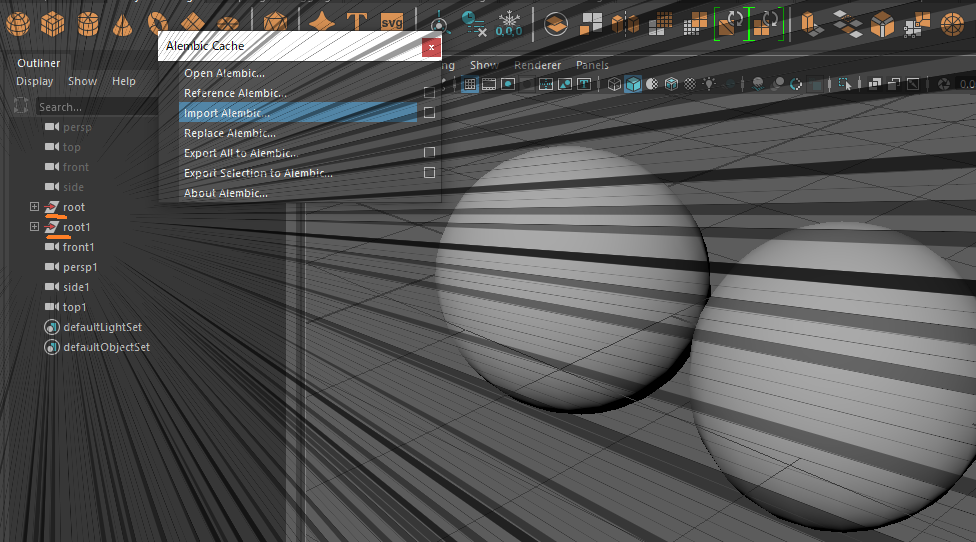Create a polygon sphere from the shelf

(x=17, y=24)
